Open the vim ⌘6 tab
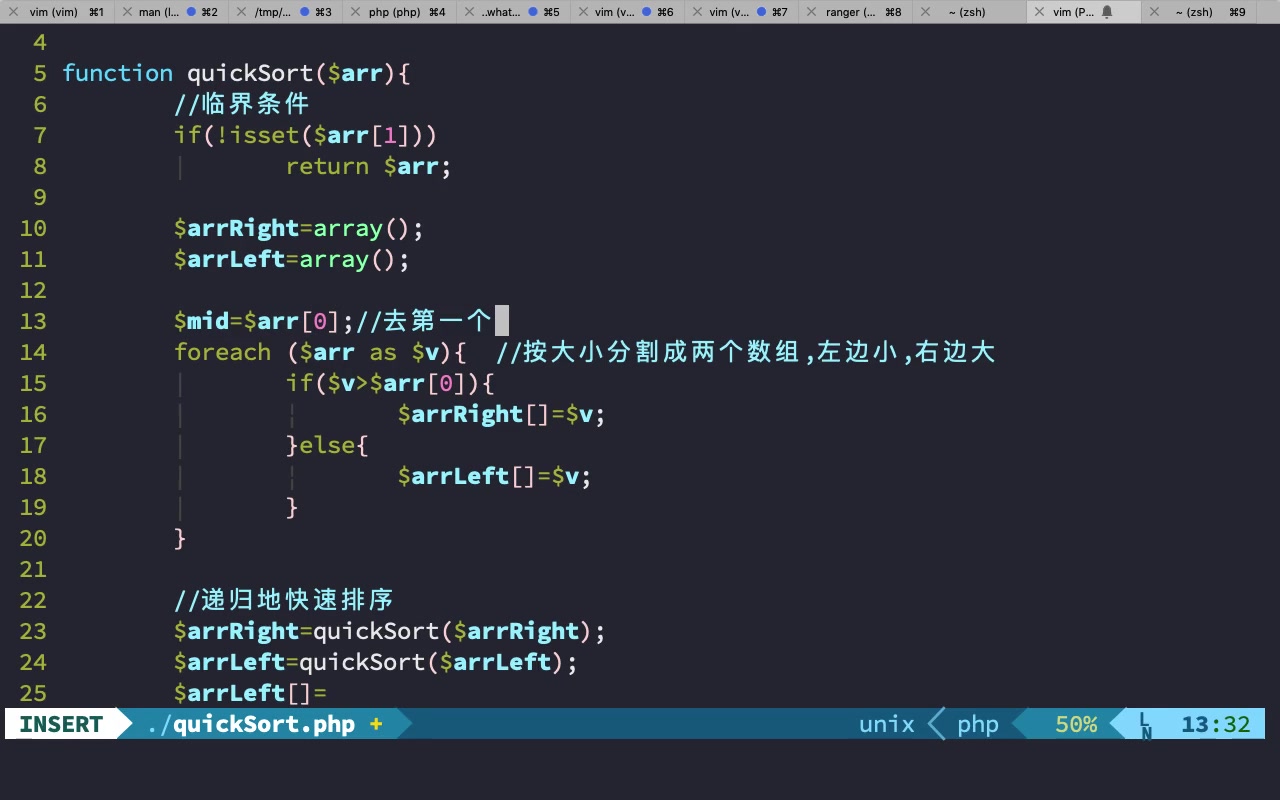The height and width of the screenshot is (800, 1280). (627, 12)
